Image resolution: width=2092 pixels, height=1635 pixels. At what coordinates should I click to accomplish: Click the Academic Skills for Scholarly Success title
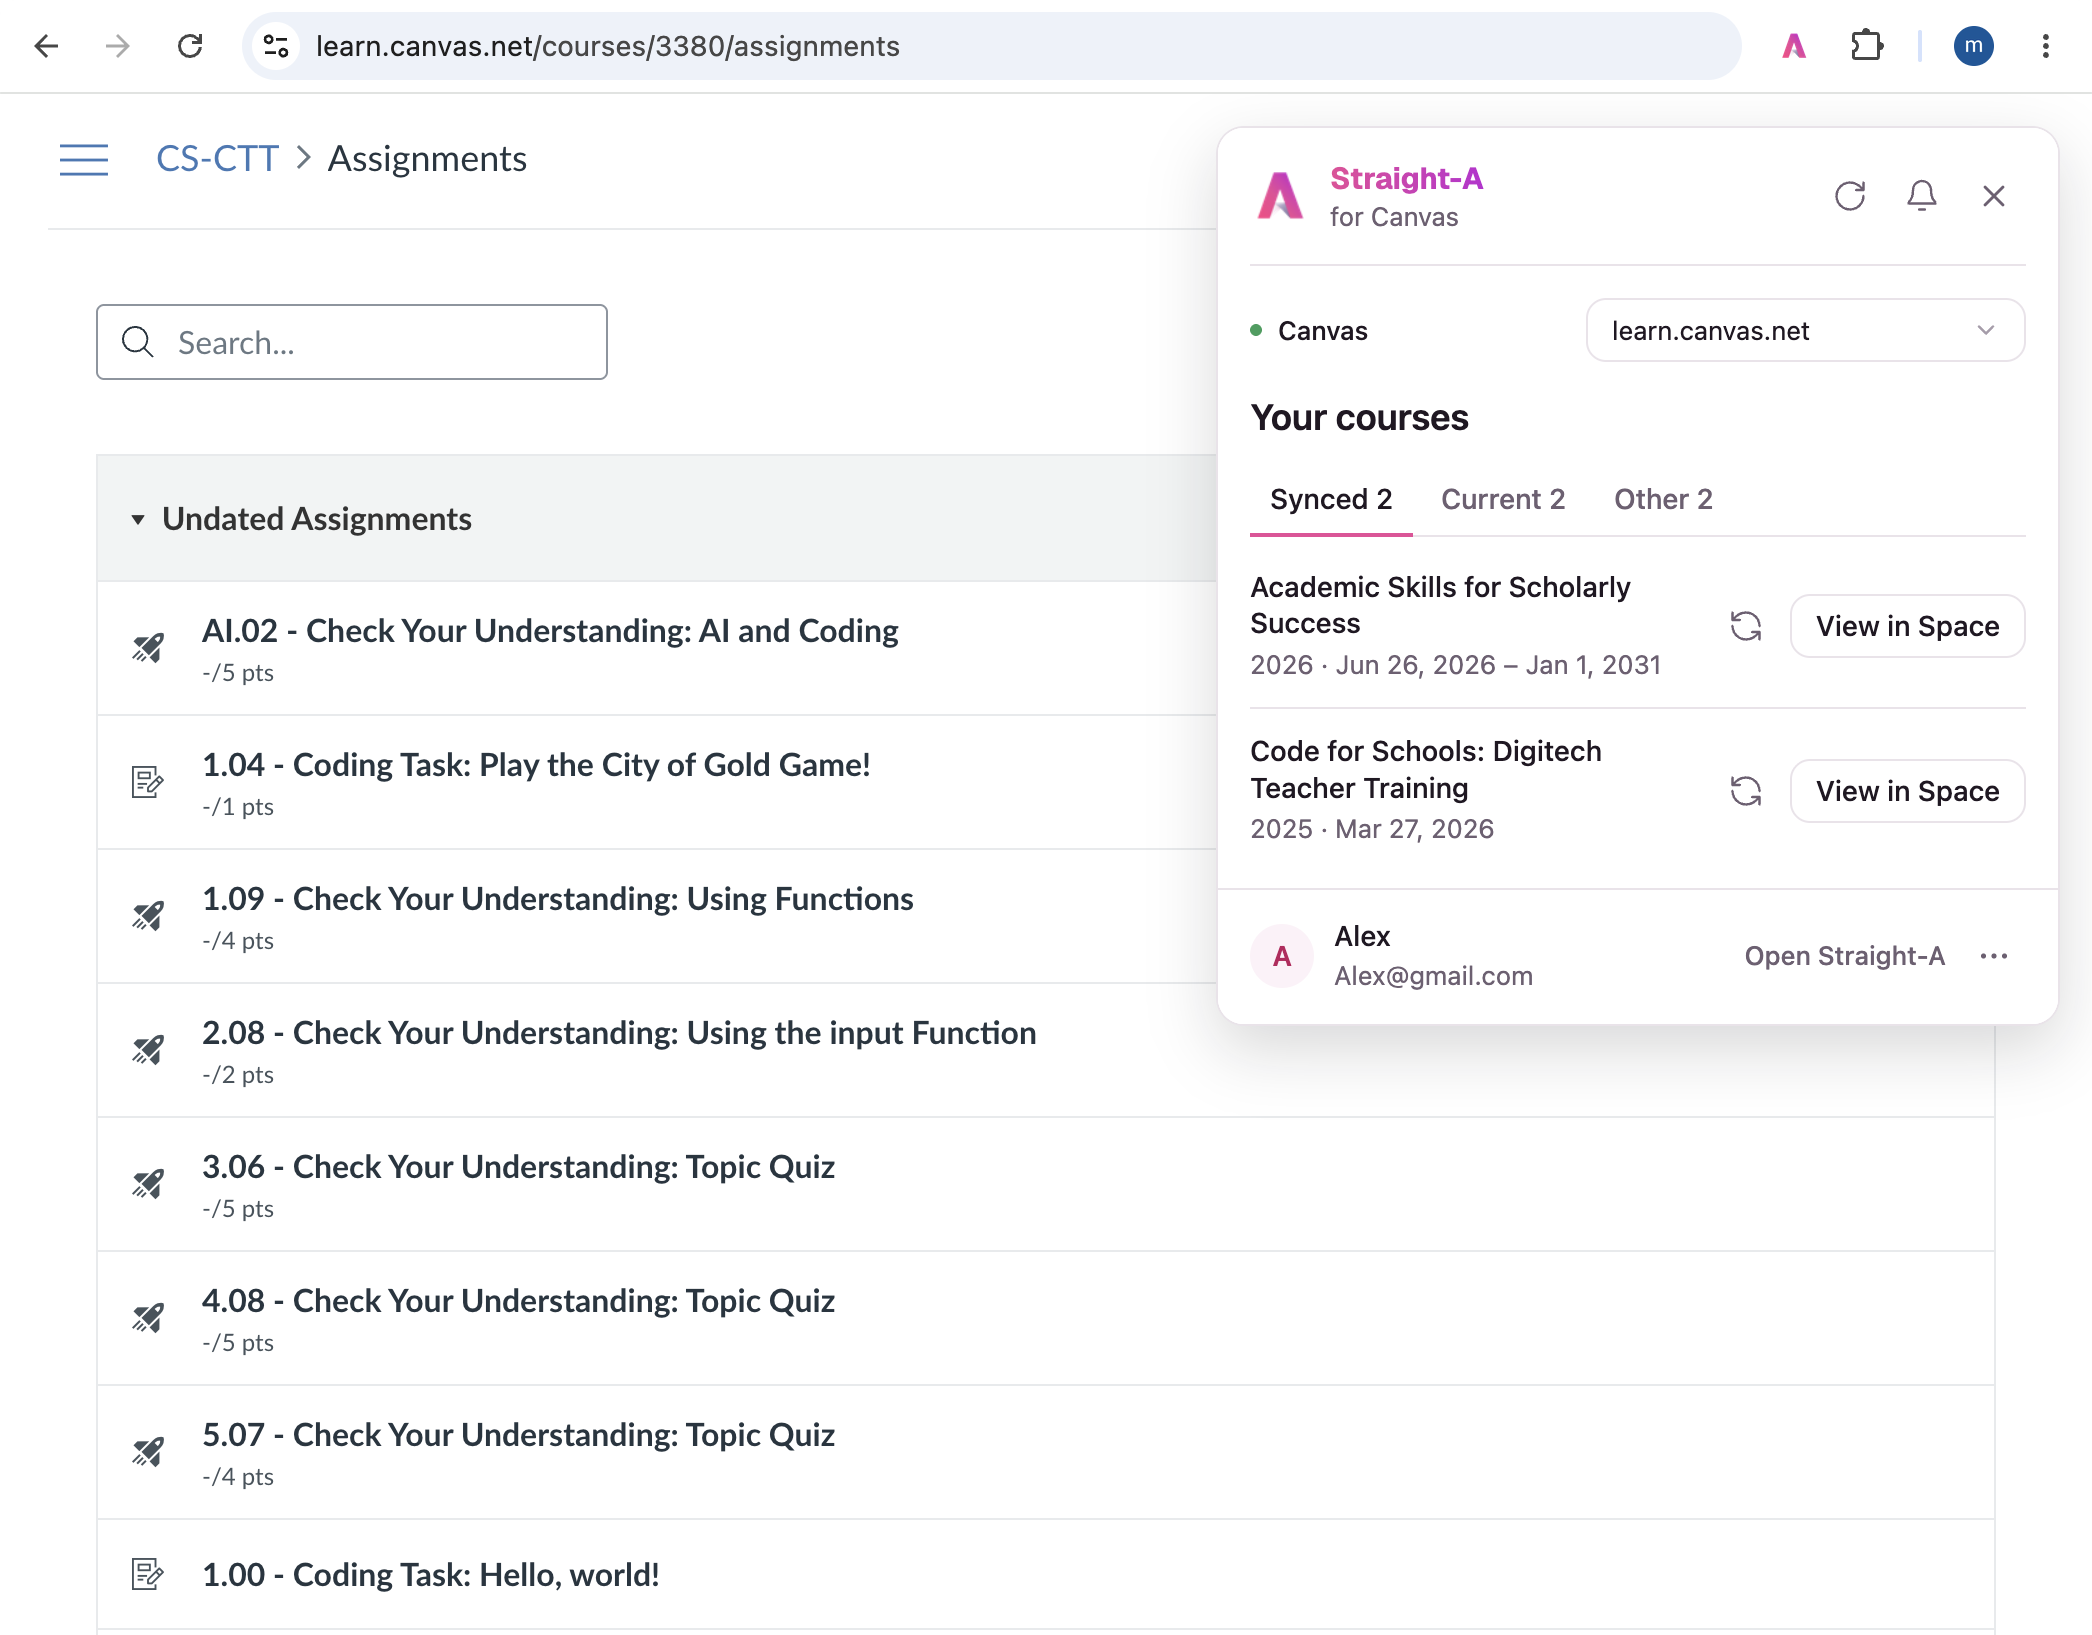[1440, 605]
